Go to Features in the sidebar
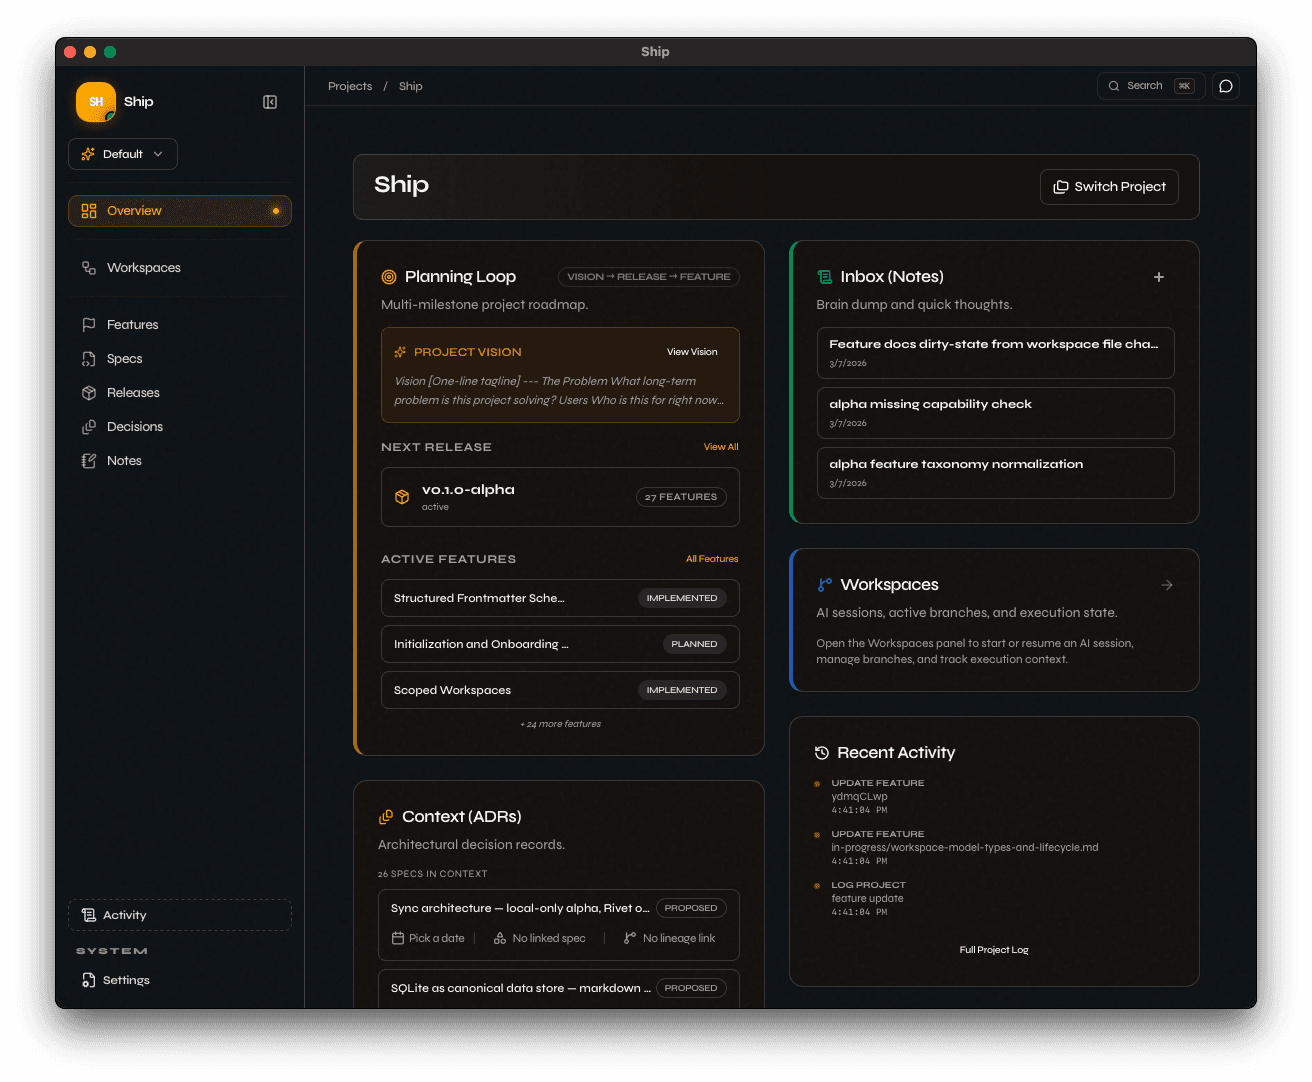The image size is (1312, 1082). coord(132,325)
